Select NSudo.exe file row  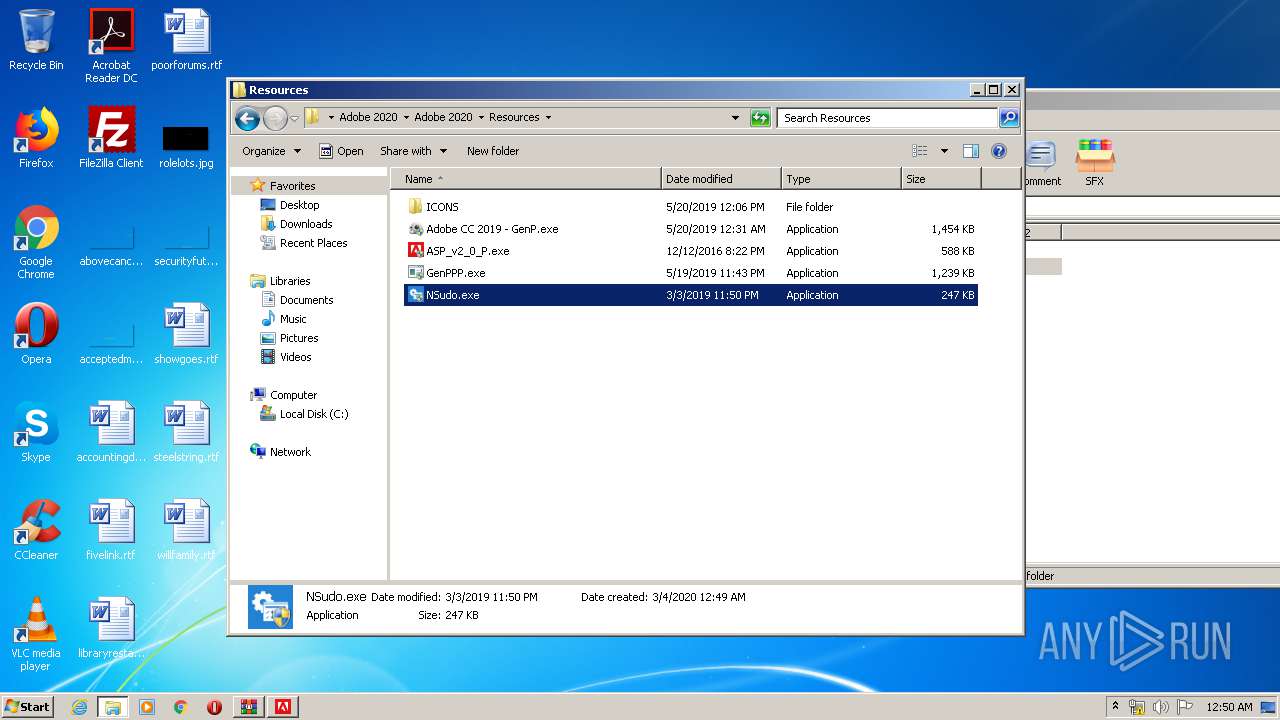690,295
